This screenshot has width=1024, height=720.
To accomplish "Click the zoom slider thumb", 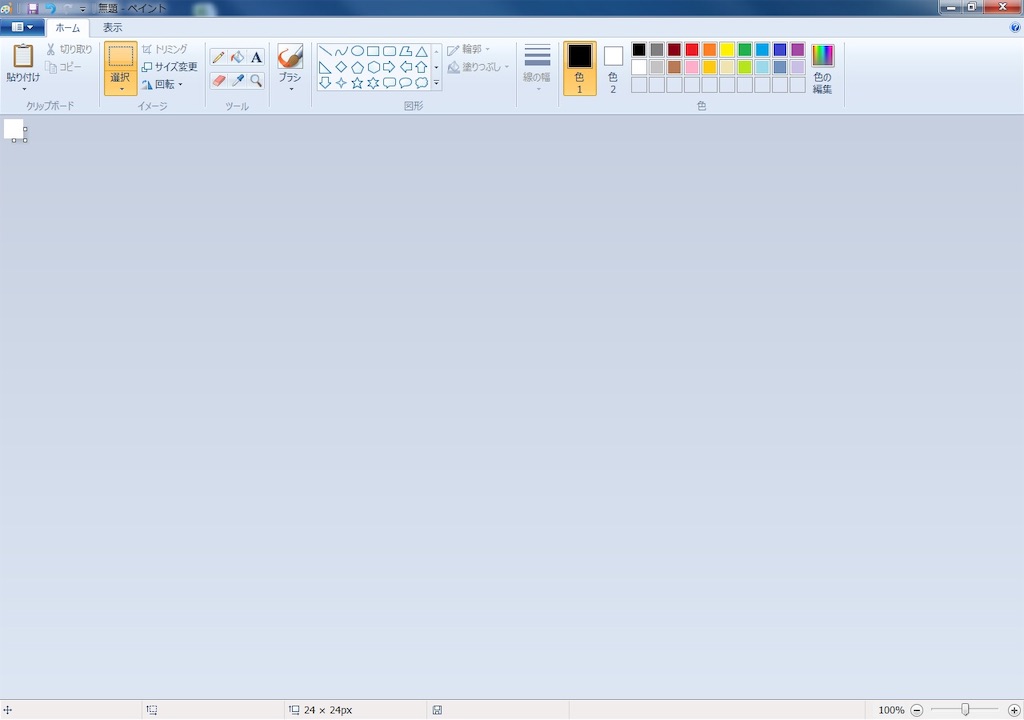I will (x=965, y=710).
